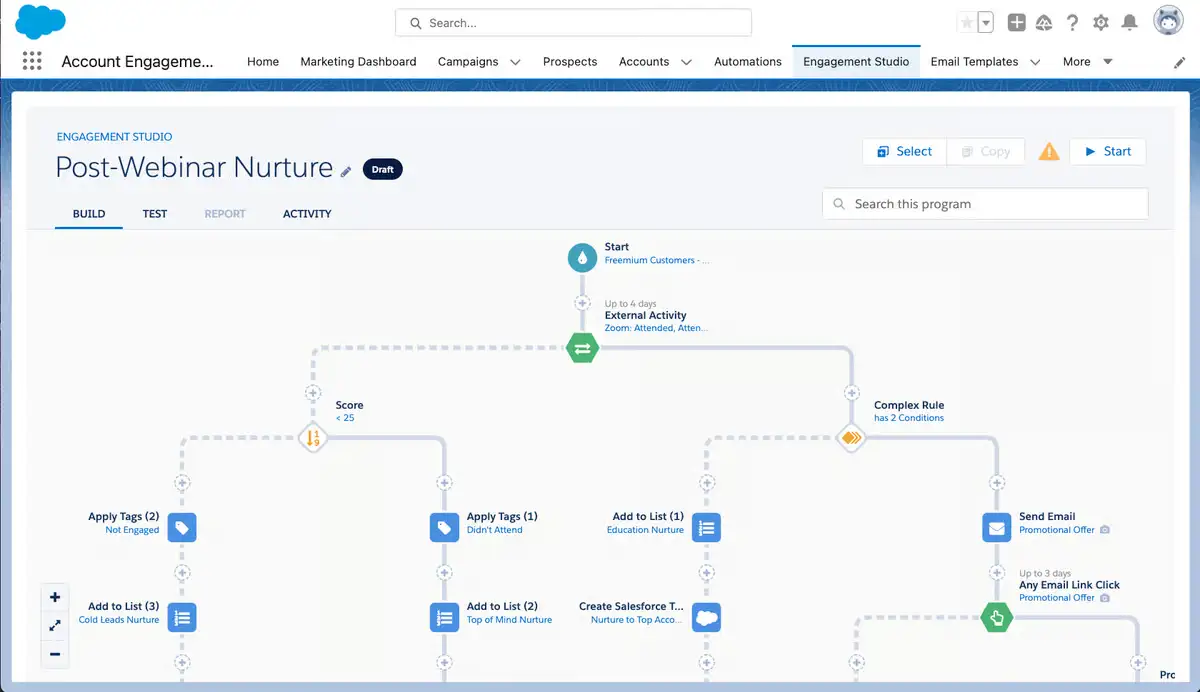Toggle the favorites star in the header
1200x692 pixels.
click(x=965, y=20)
